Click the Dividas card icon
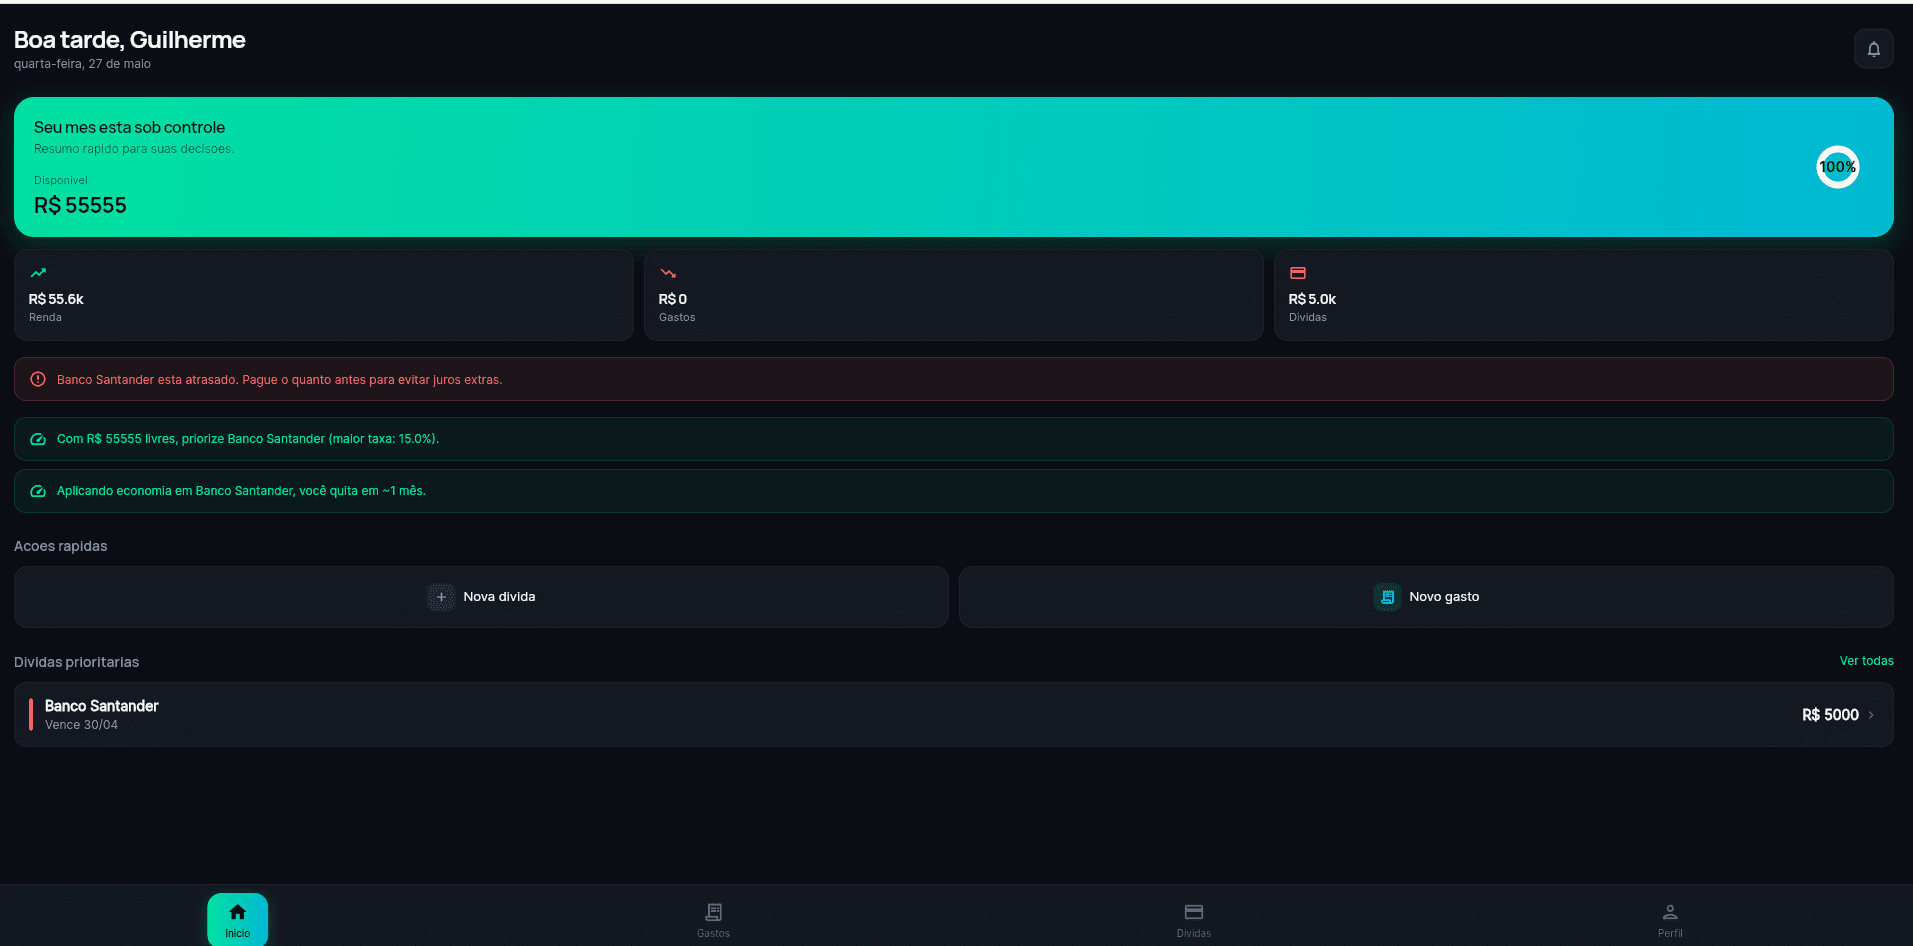 [x=1298, y=273]
